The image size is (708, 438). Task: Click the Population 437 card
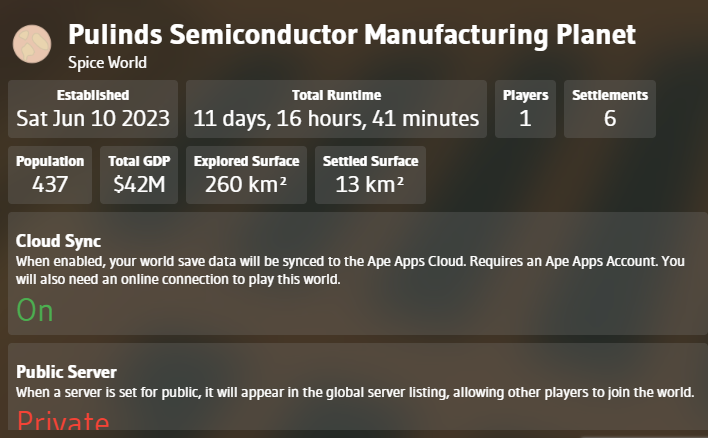click(50, 175)
